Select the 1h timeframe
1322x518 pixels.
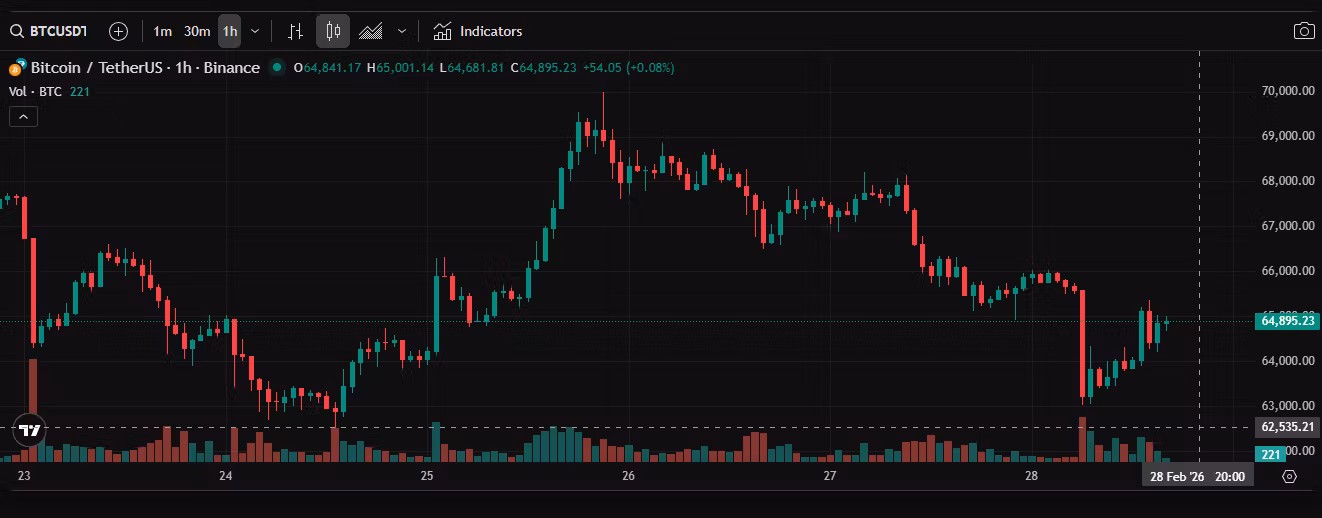pos(230,31)
